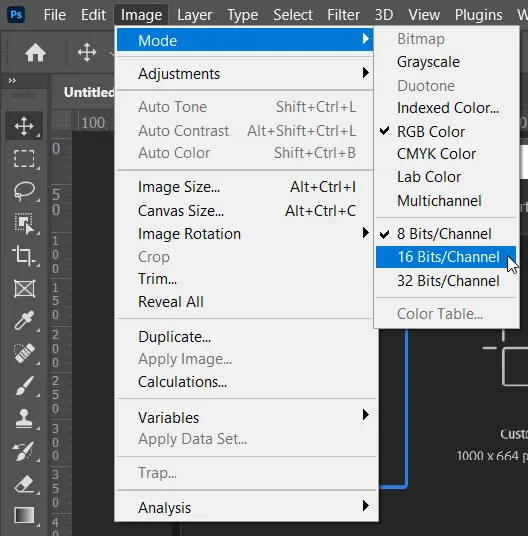
Task: Expand the toolbar with double-arrow icon
Action: (12, 81)
